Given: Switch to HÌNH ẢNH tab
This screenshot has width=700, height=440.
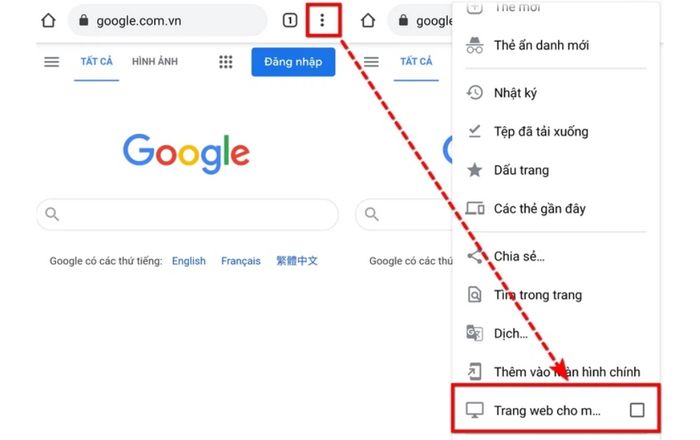Looking at the screenshot, I should (x=155, y=62).
